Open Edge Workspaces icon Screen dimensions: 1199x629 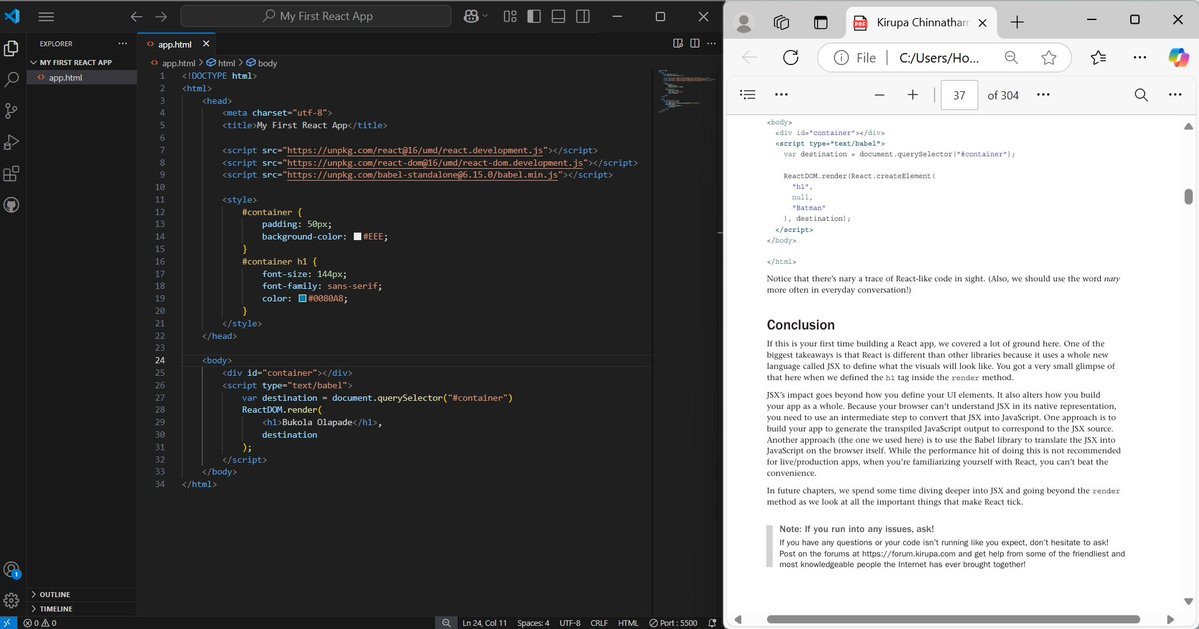(781, 22)
